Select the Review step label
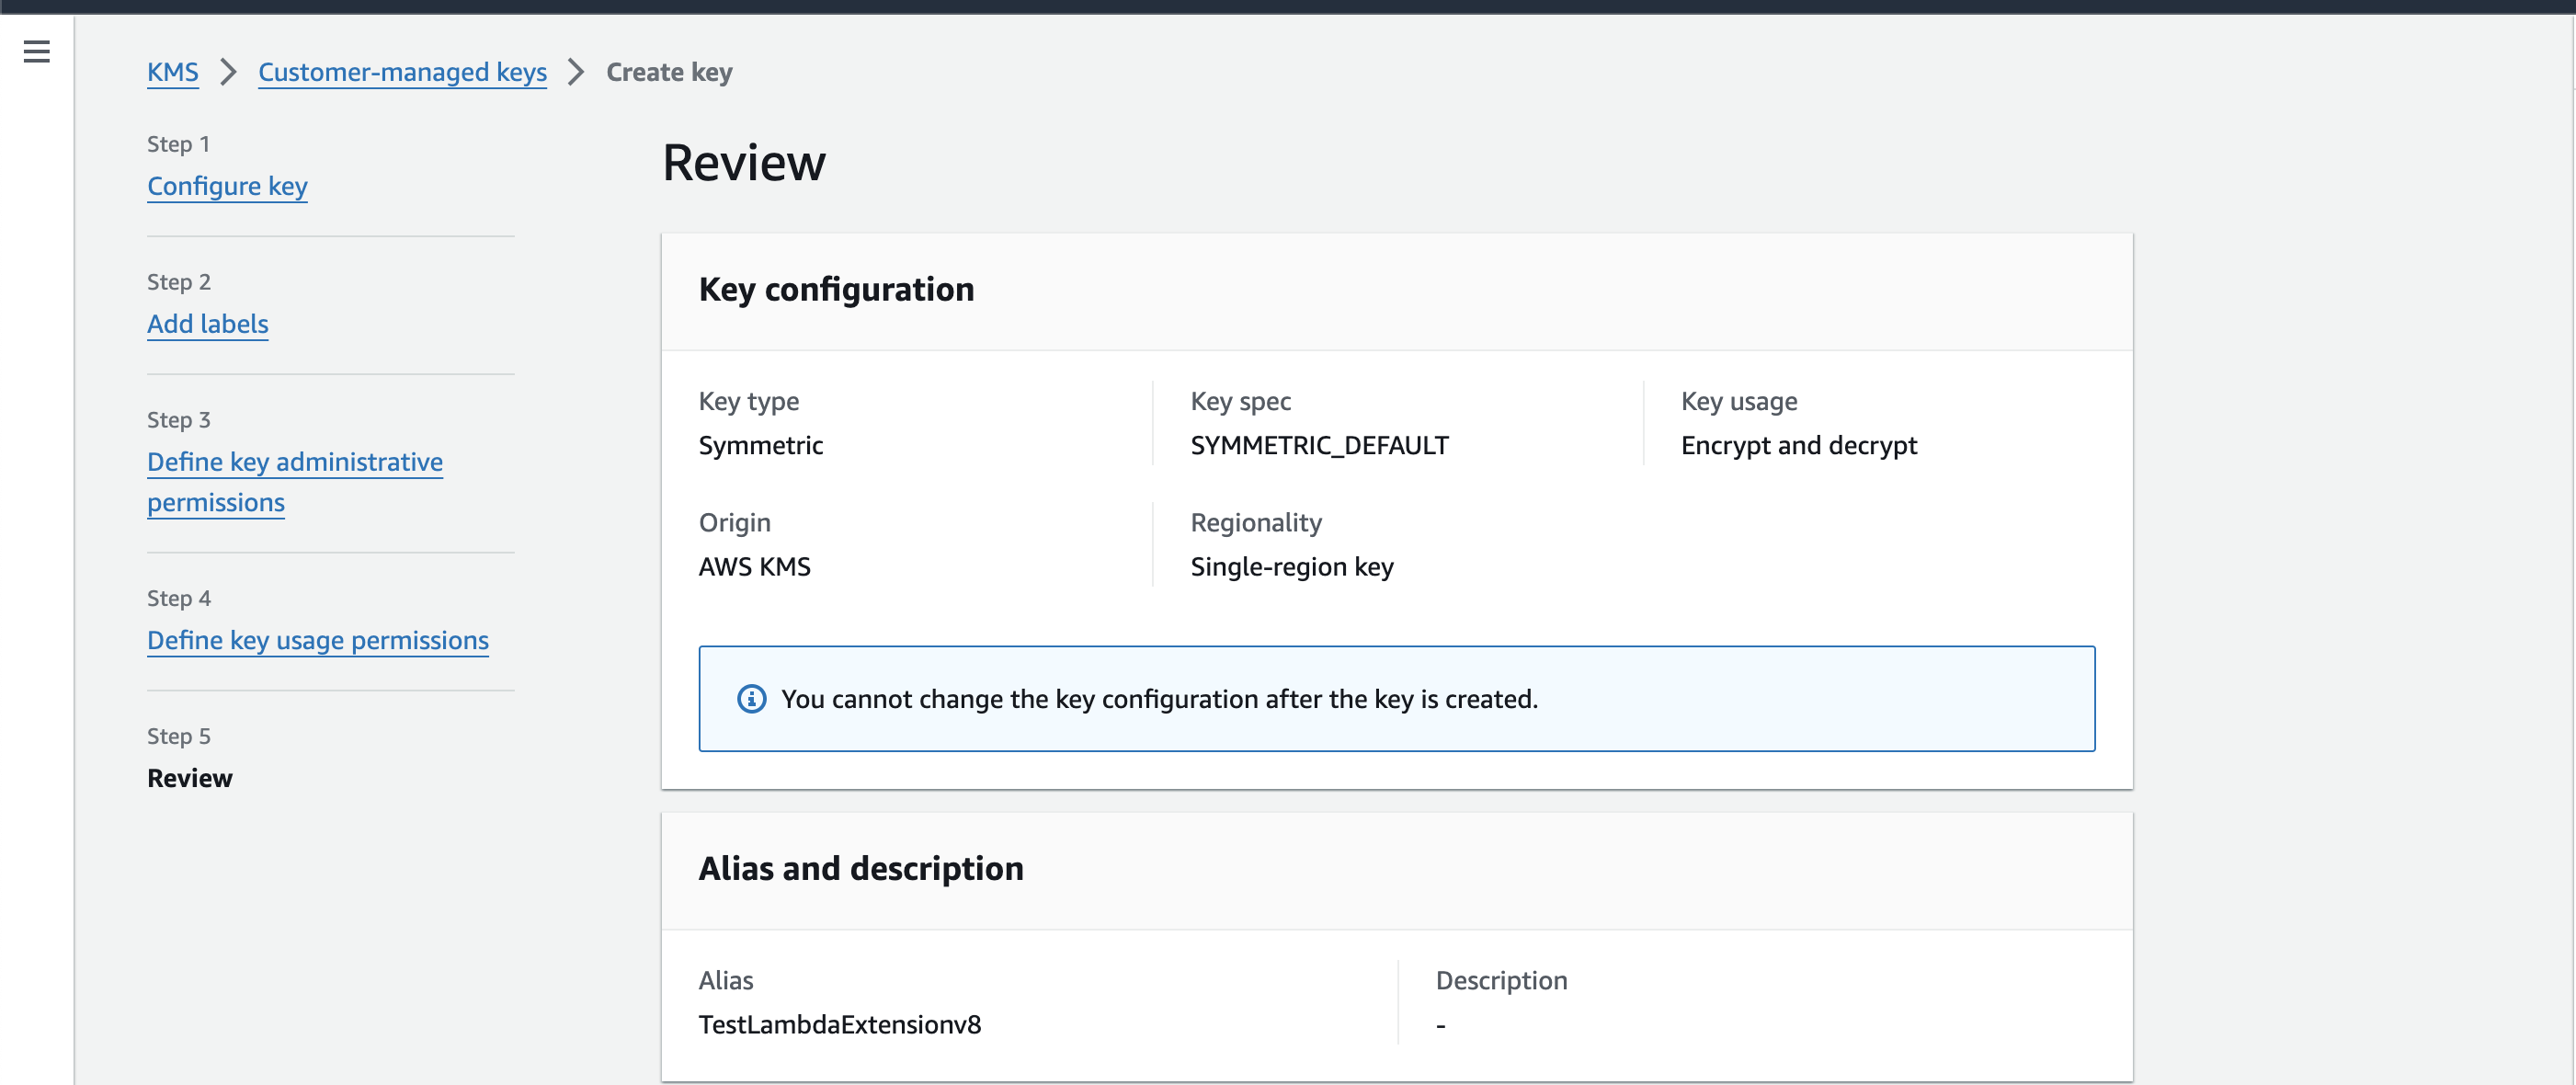2576x1085 pixels. [189, 778]
